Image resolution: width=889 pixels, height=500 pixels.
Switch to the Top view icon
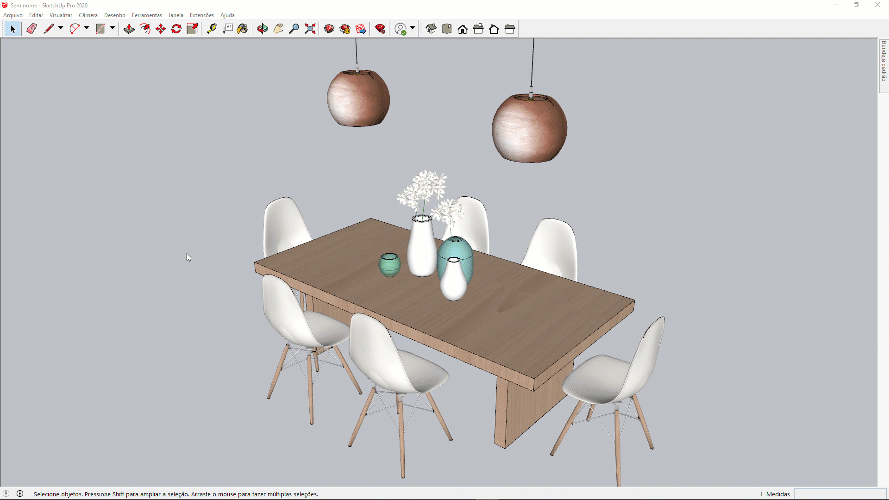pyautogui.click(x=447, y=29)
